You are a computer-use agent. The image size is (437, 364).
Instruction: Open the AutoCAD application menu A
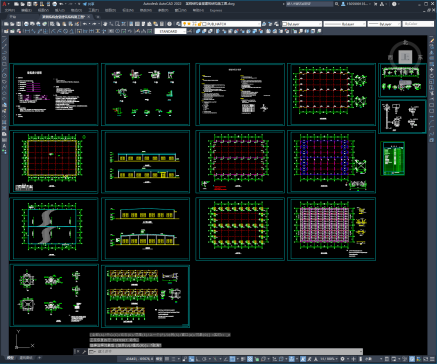pyautogui.click(x=4, y=4)
